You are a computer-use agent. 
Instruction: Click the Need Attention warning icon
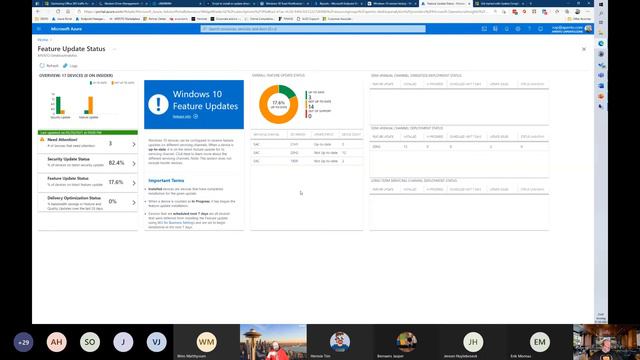point(42,140)
